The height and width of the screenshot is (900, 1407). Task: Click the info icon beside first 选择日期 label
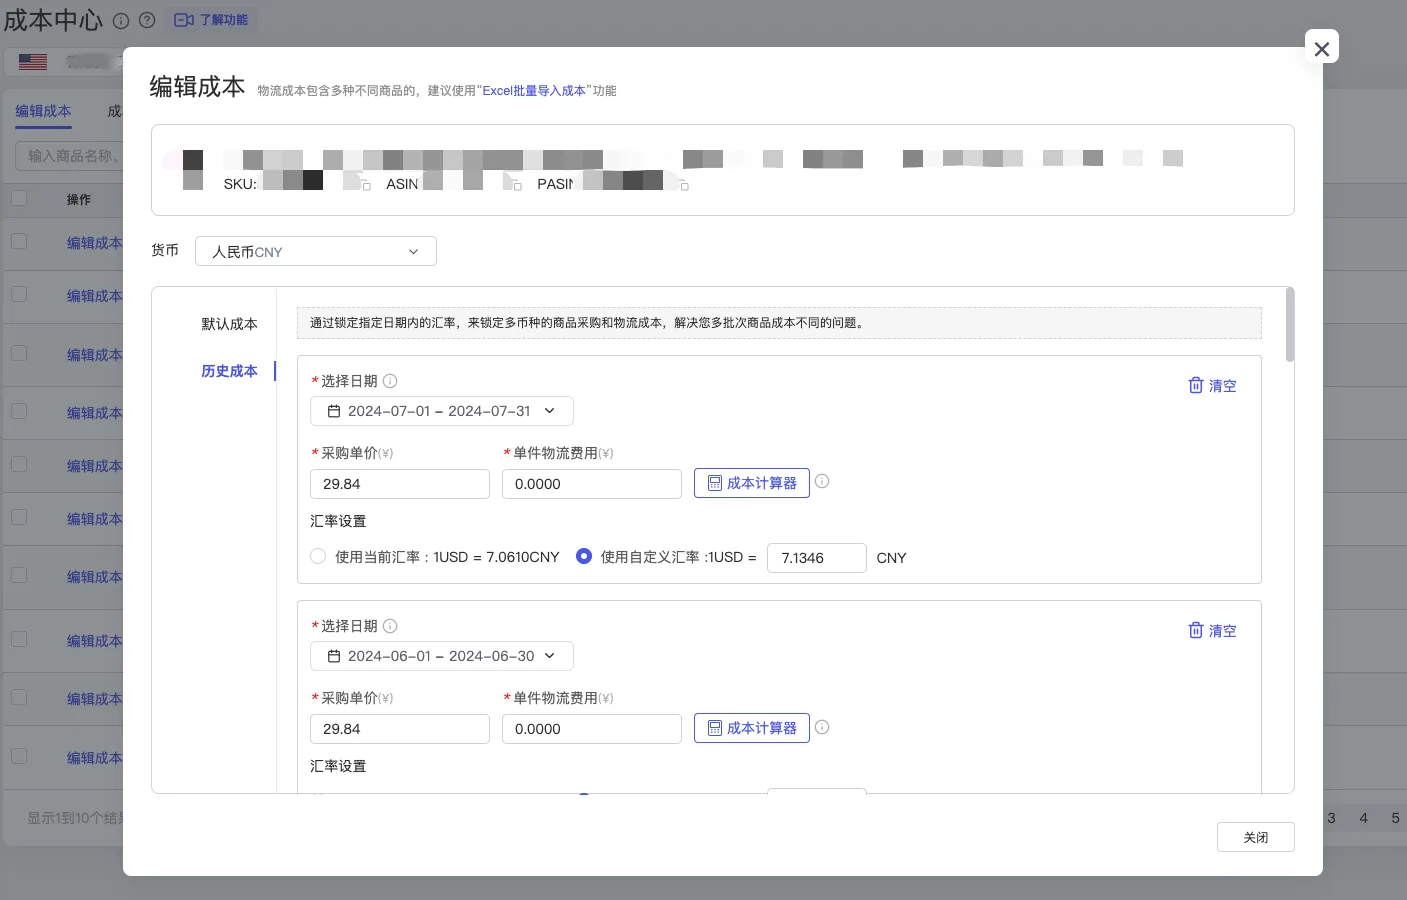coord(390,381)
